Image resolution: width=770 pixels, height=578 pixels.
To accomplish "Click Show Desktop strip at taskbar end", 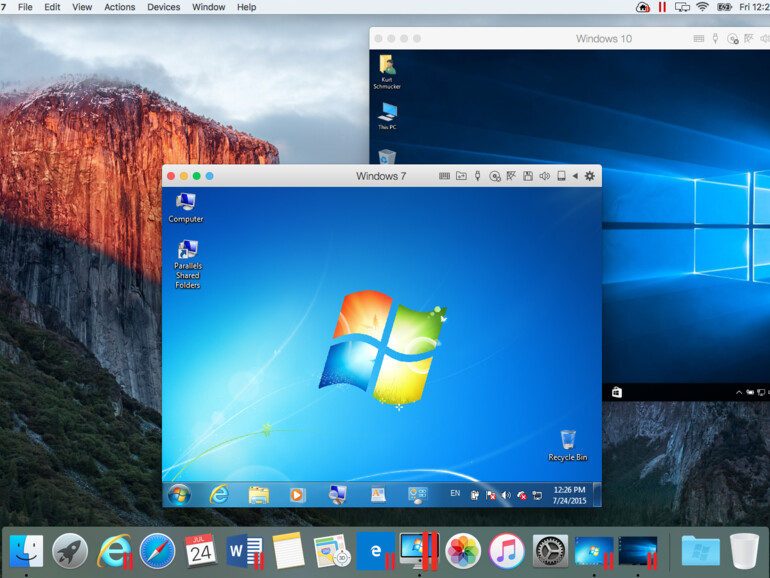I will point(597,495).
